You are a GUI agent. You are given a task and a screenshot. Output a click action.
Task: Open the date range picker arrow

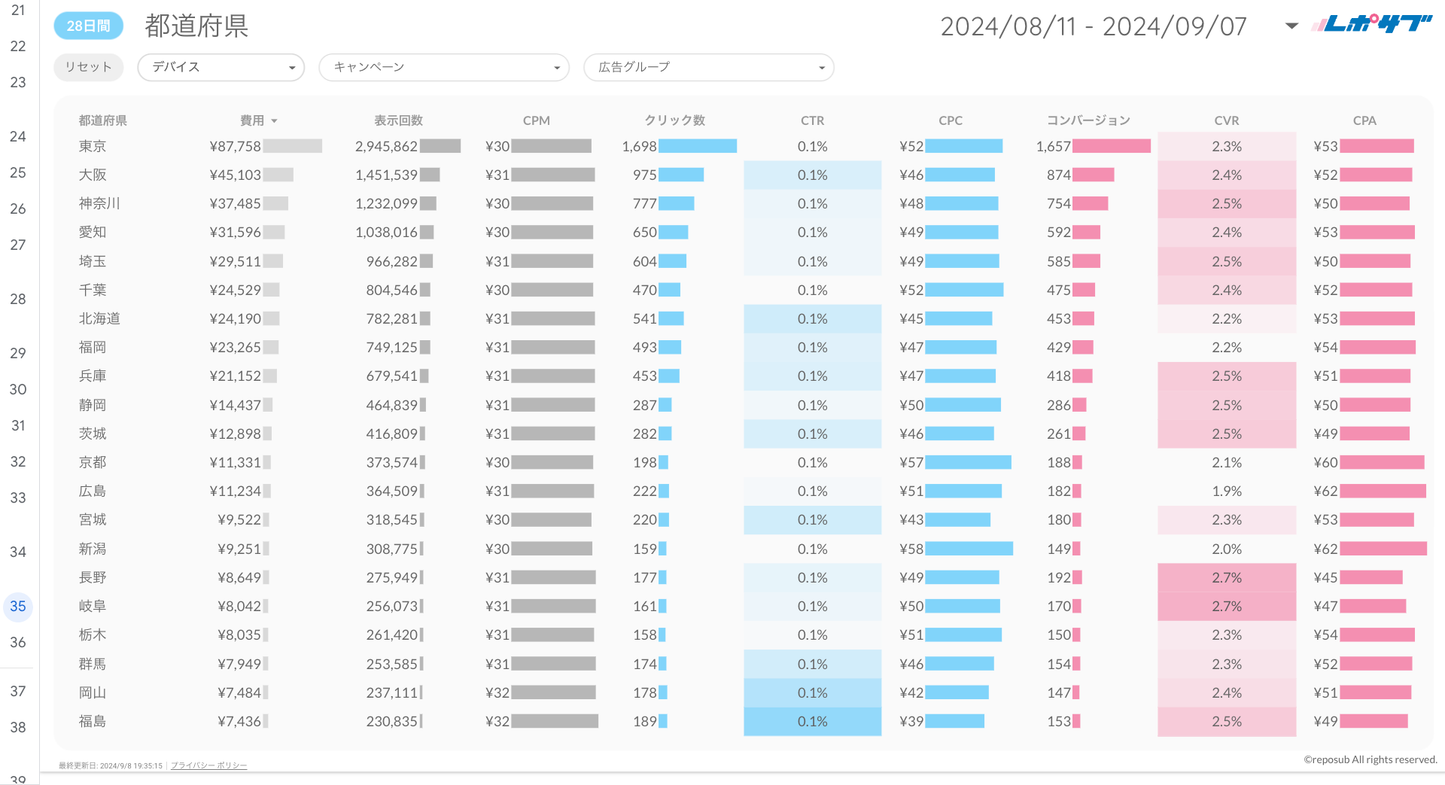pos(1291,26)
